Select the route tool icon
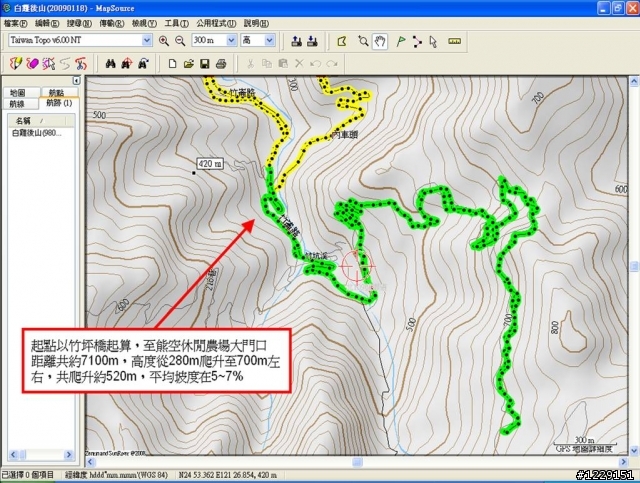 click(x=417, y=41)
